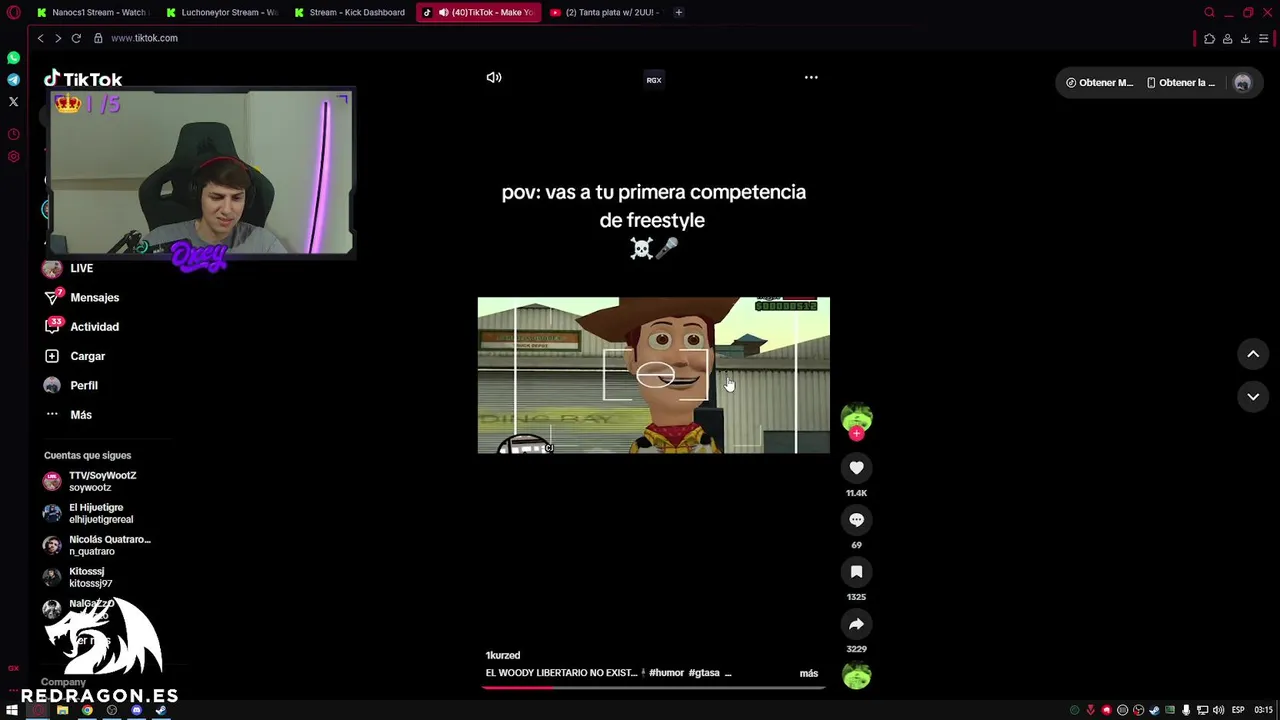Screen dimensions: 1280x720
Task: Open the comments bubble showing 69
Action: [856, 520]
